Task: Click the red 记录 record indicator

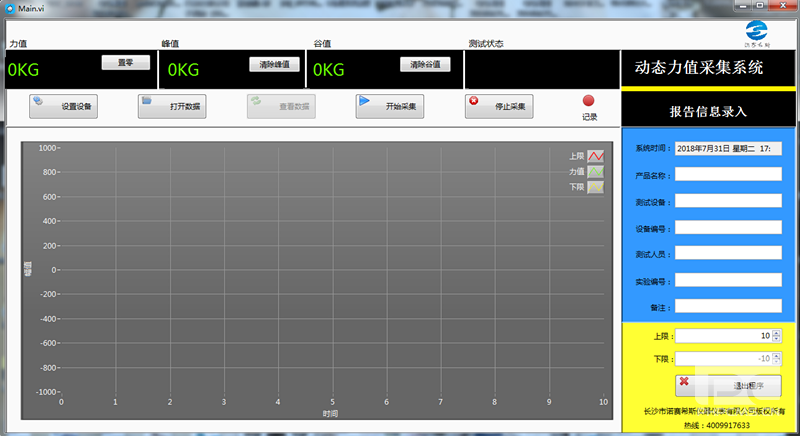Action: click(x=589, y=101)
